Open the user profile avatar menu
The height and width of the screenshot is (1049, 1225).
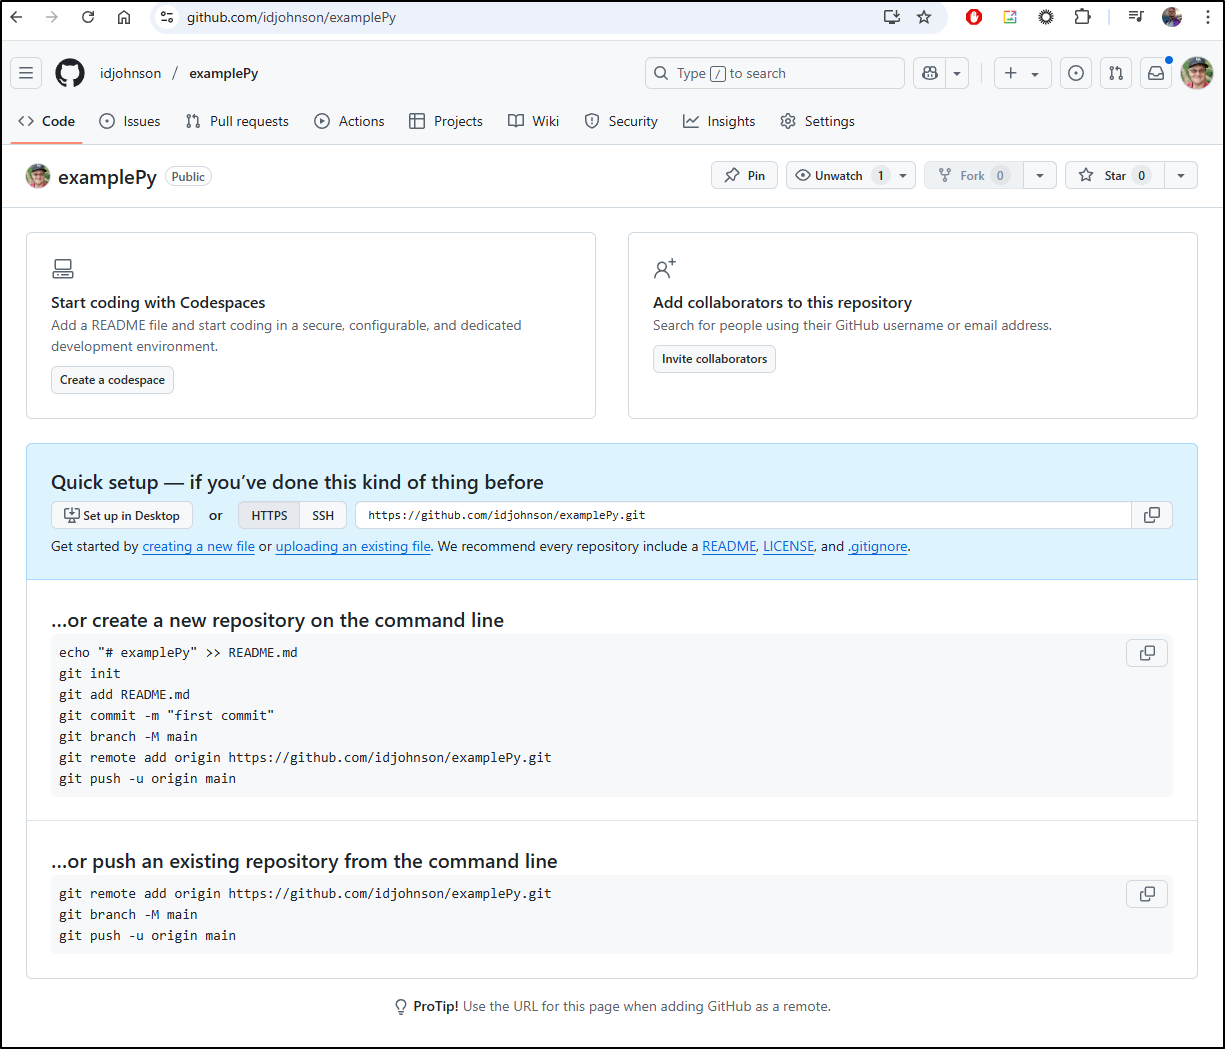pyautogui.click(x=1197, y=73)
